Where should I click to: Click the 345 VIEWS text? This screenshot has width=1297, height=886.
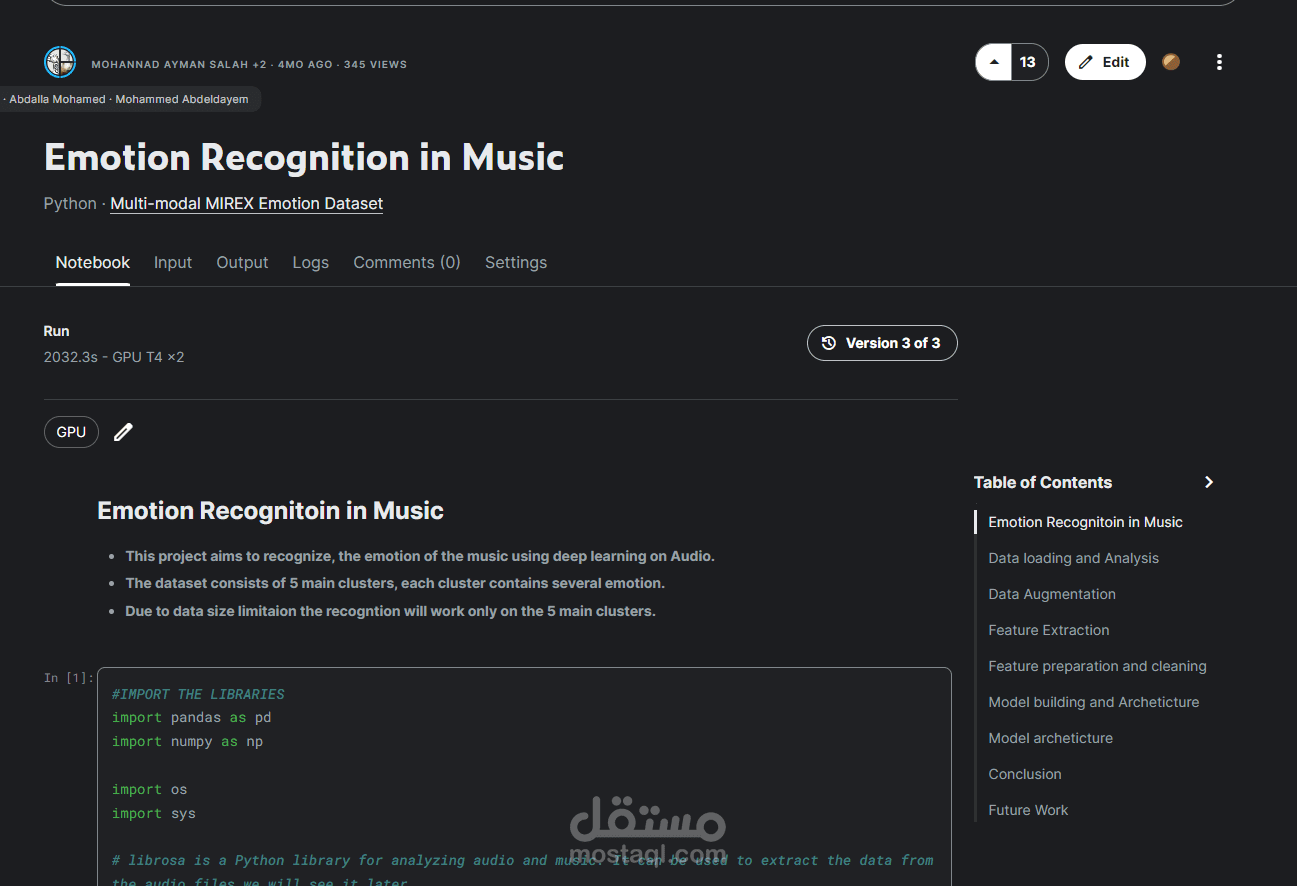375,64
